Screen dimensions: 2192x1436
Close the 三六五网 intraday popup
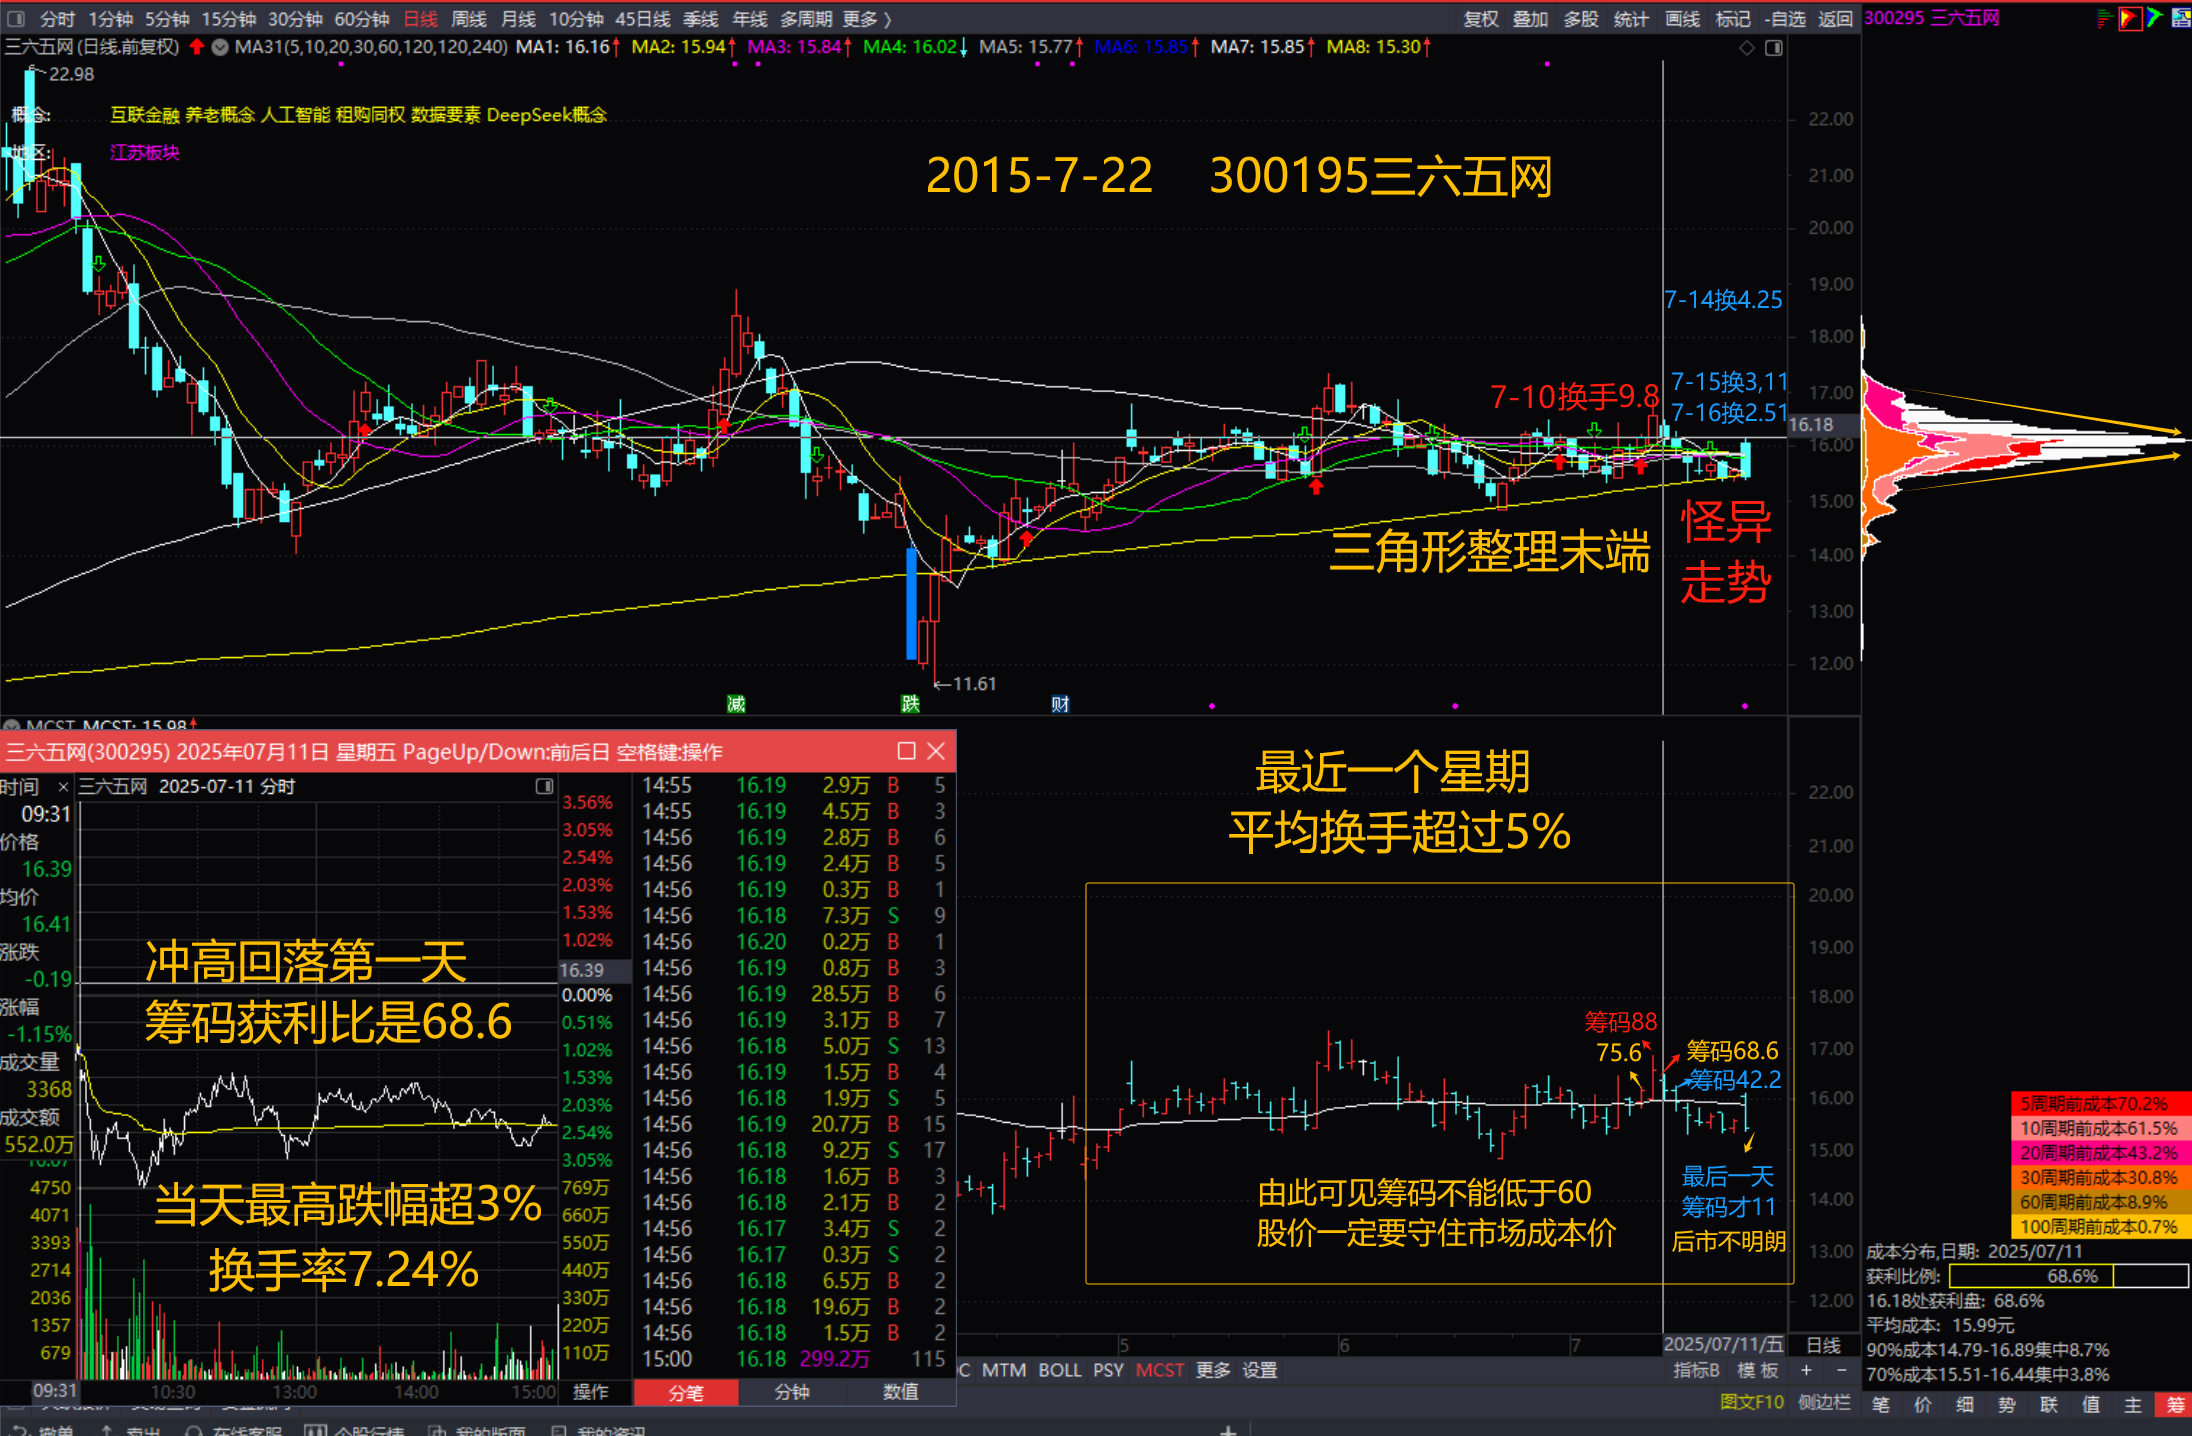(936, 751)
